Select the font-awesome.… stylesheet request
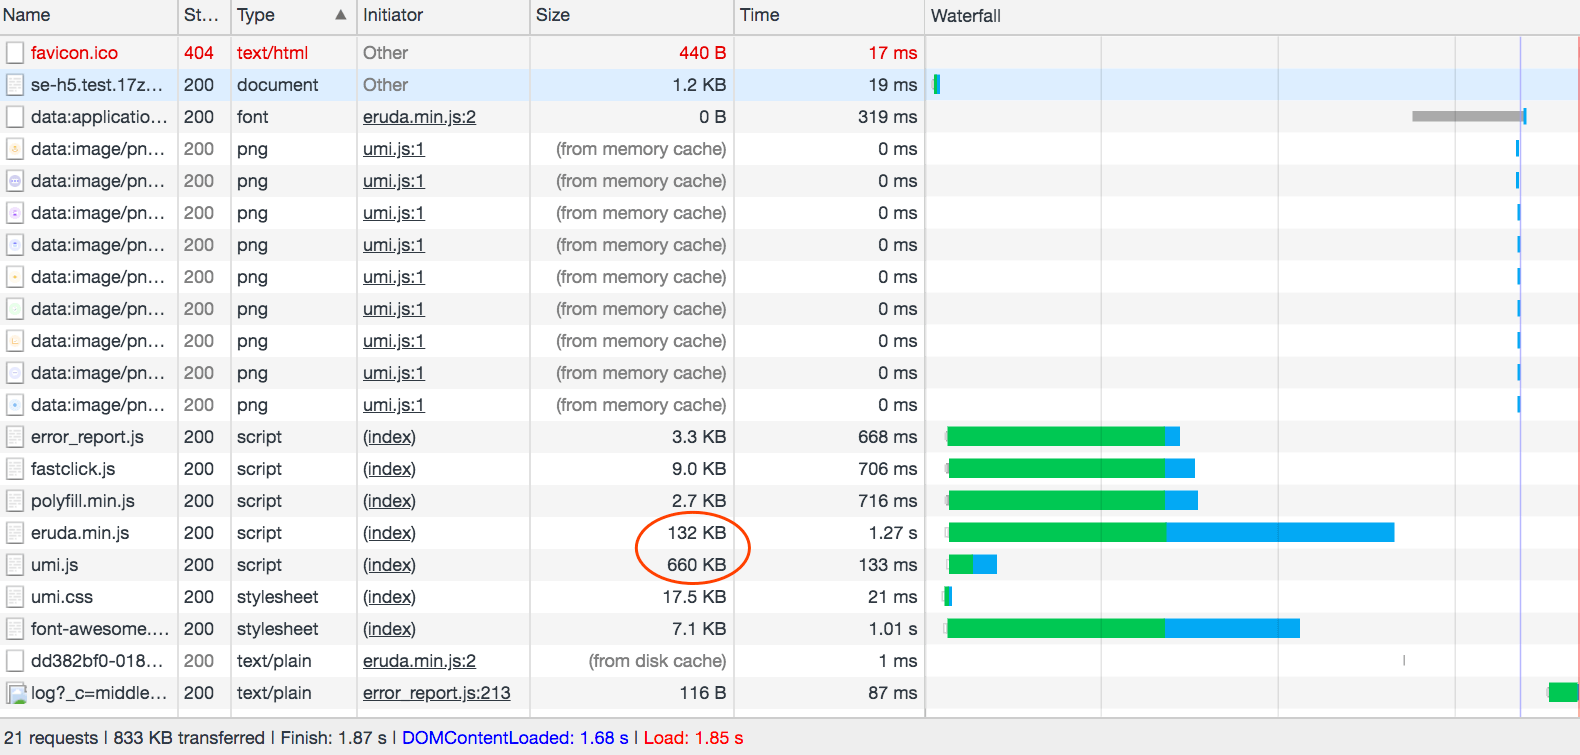The height and width of the screenshot is (755, 1580). (x=100, y=629)
